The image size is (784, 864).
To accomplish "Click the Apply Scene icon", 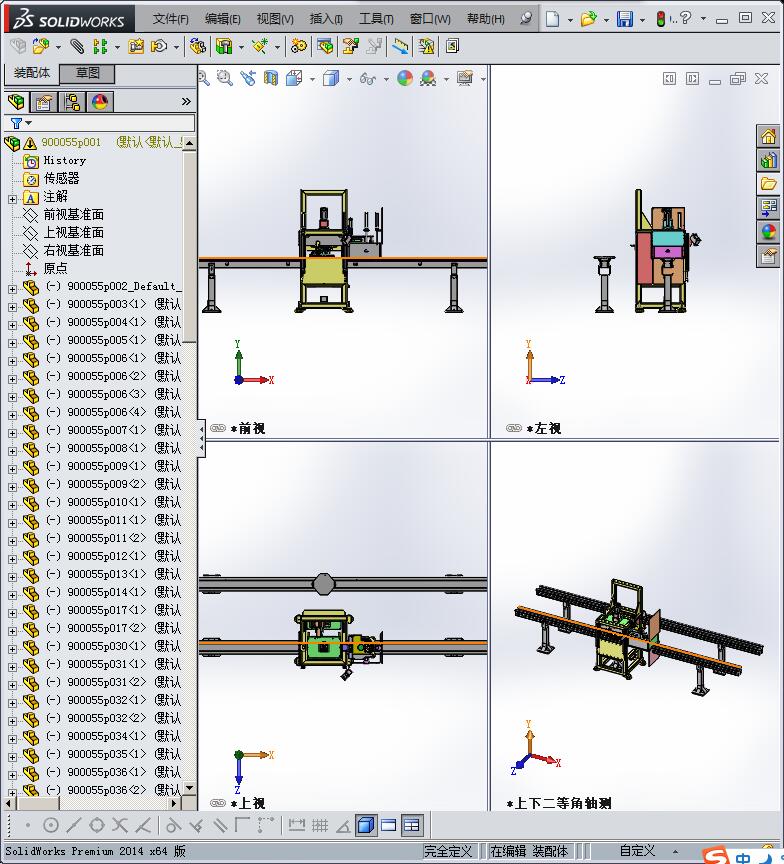I will click(429, 78).
